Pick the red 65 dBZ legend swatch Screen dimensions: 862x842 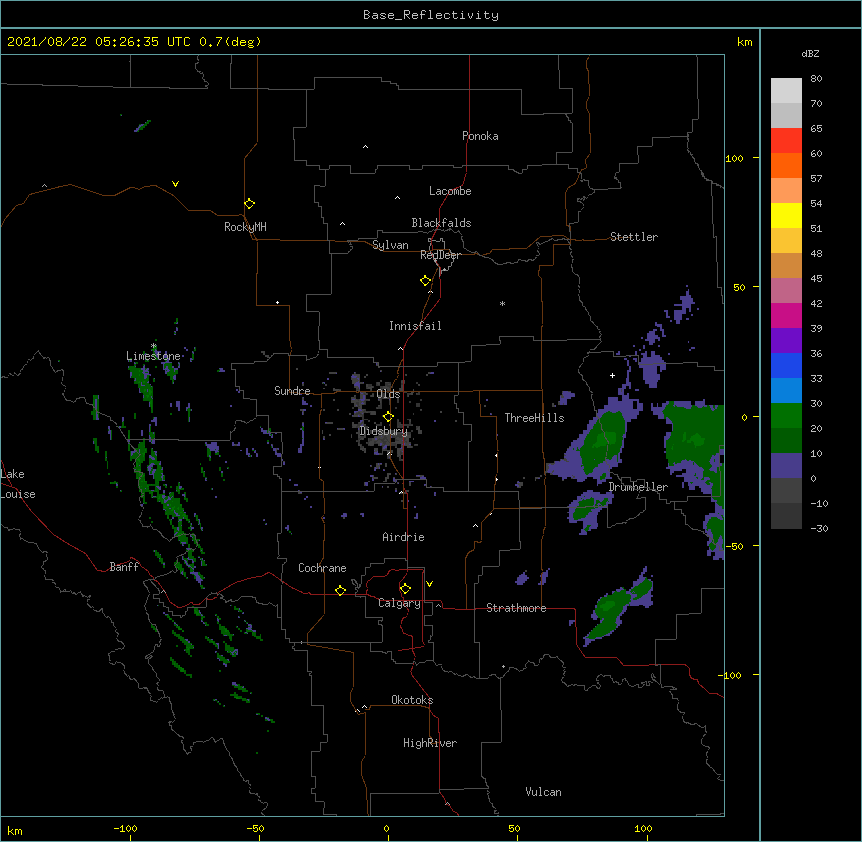(786, 141)
